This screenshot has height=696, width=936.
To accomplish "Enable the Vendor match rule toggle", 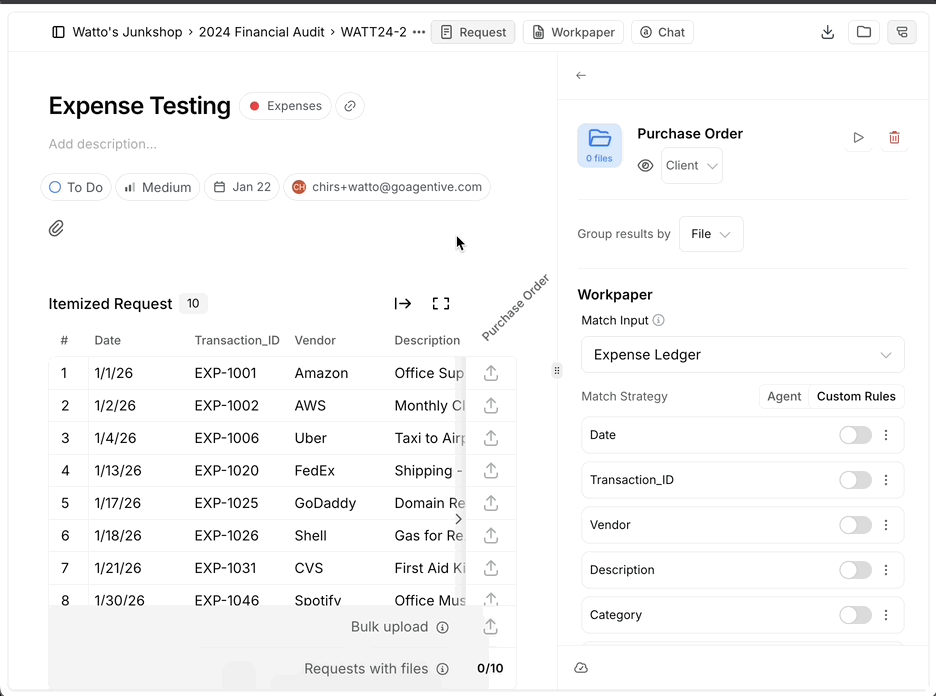I will point(855,525).
